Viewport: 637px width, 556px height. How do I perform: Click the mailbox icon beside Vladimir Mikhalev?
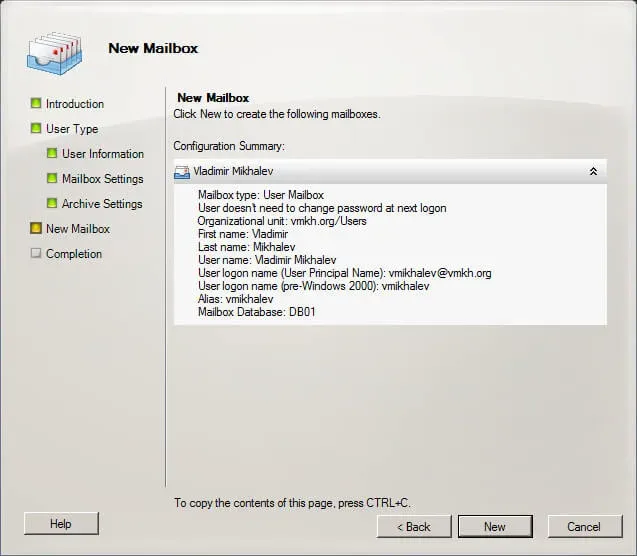[182, 172]
